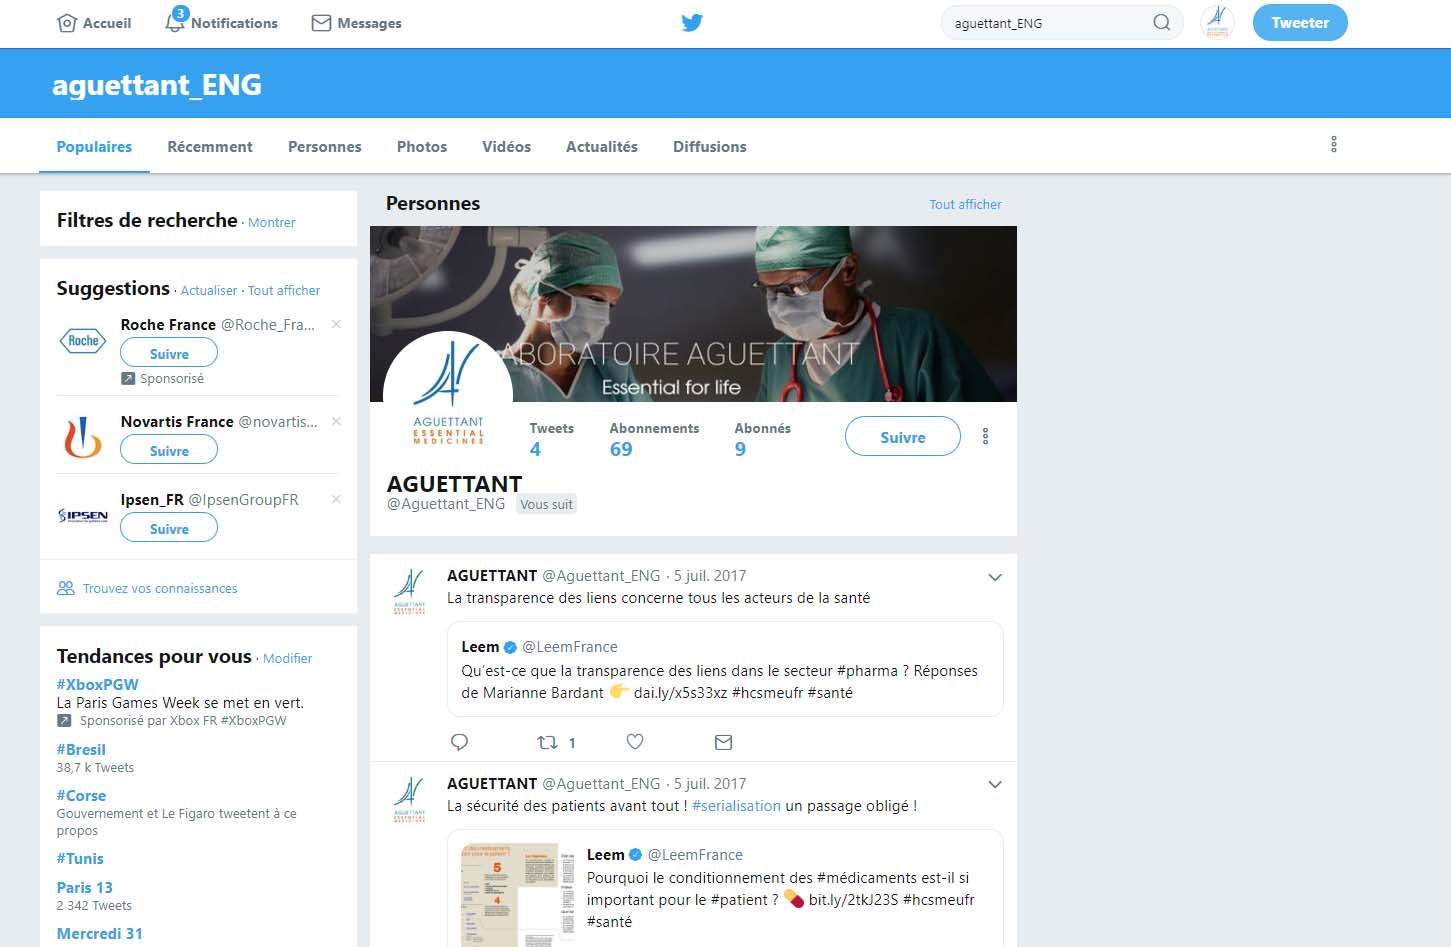Dismiss the Novartis France suggestion
1451x947 pixels.
[x=336, y=421]
